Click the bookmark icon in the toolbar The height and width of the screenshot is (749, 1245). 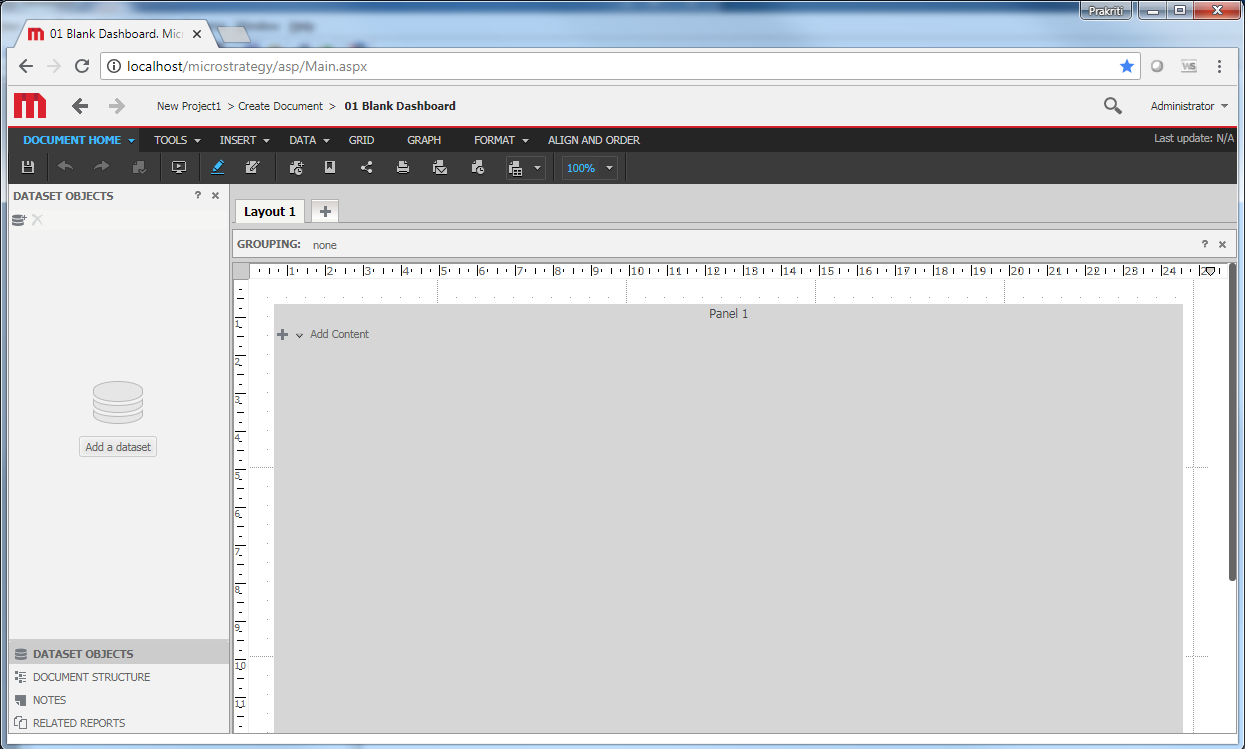[x=330, y=167]
